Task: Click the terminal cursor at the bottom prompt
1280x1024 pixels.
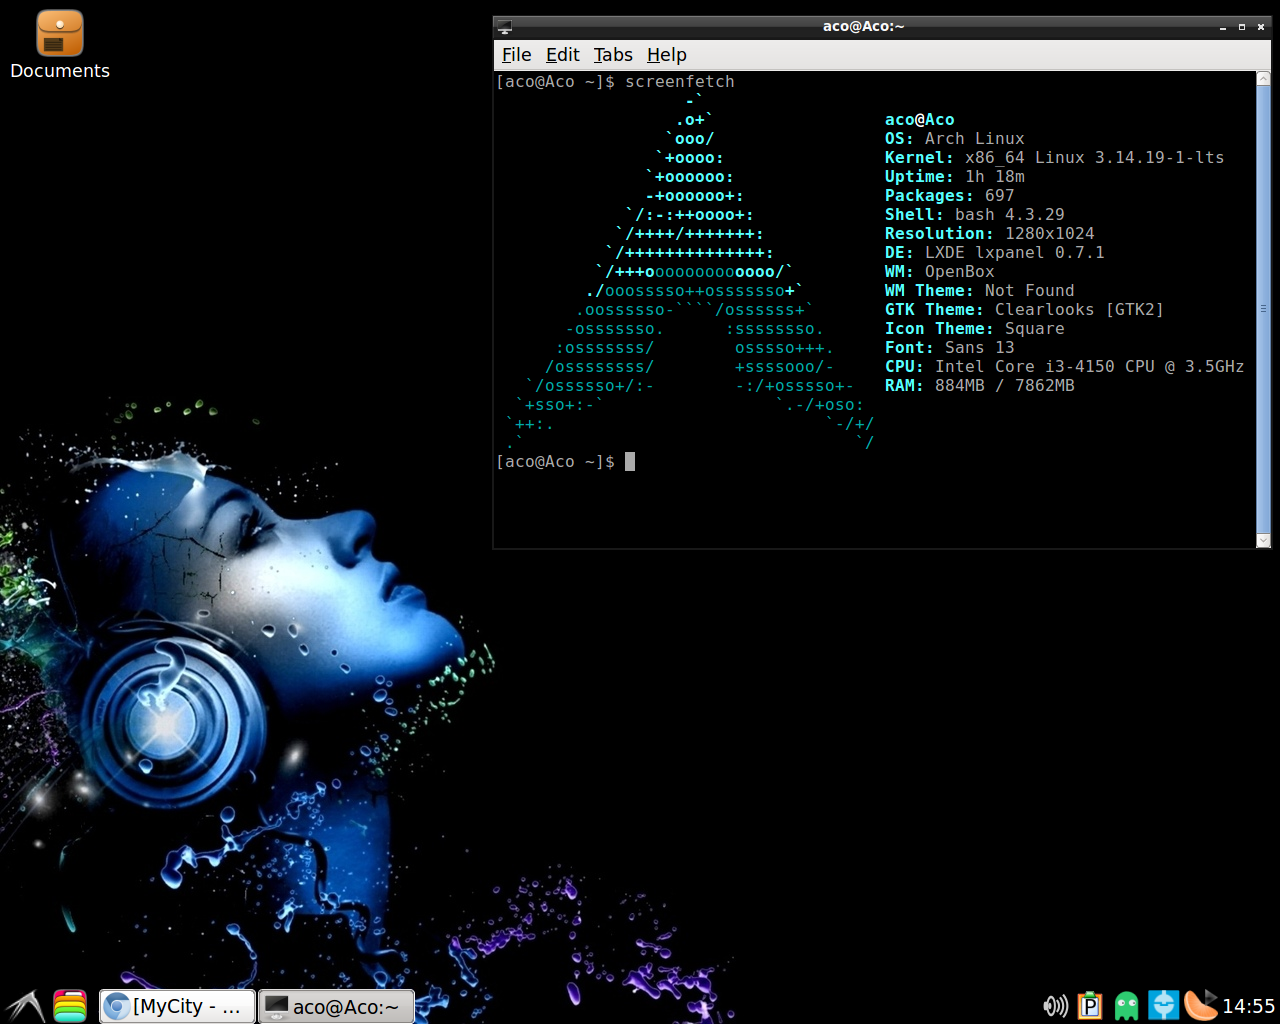Action: (x=630, y=462)
